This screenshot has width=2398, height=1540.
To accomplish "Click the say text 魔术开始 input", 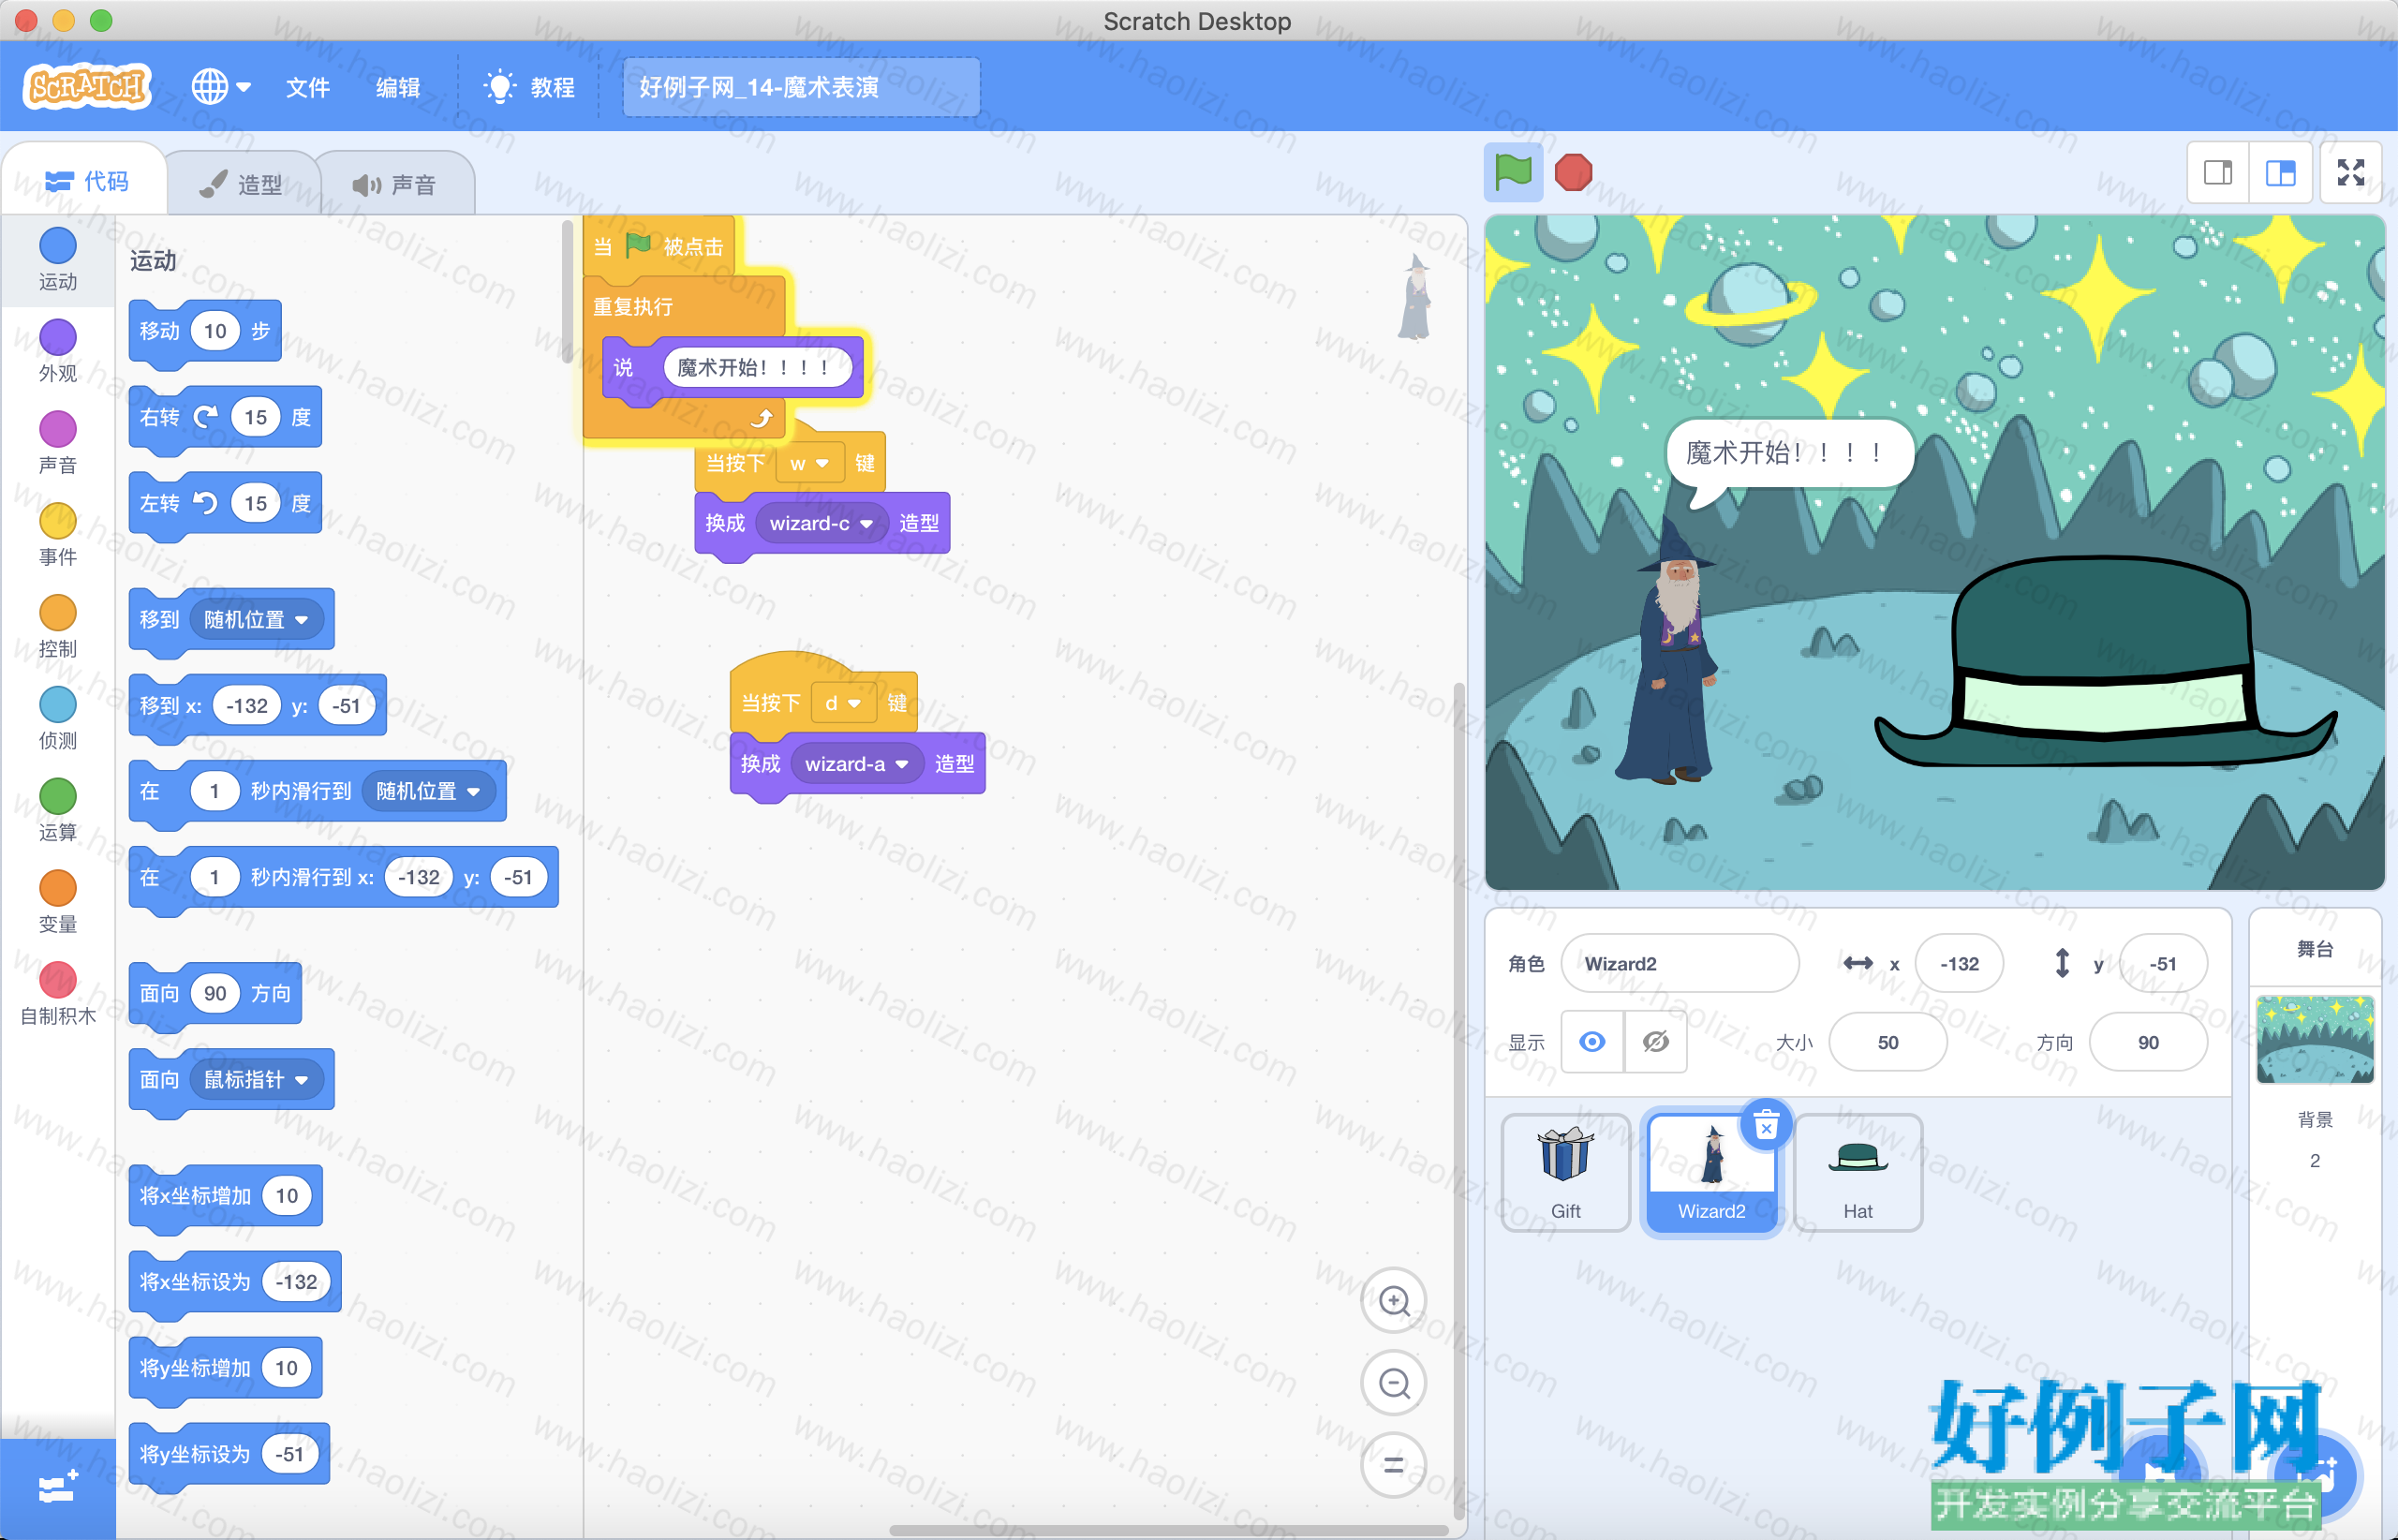I will [756, 367].
